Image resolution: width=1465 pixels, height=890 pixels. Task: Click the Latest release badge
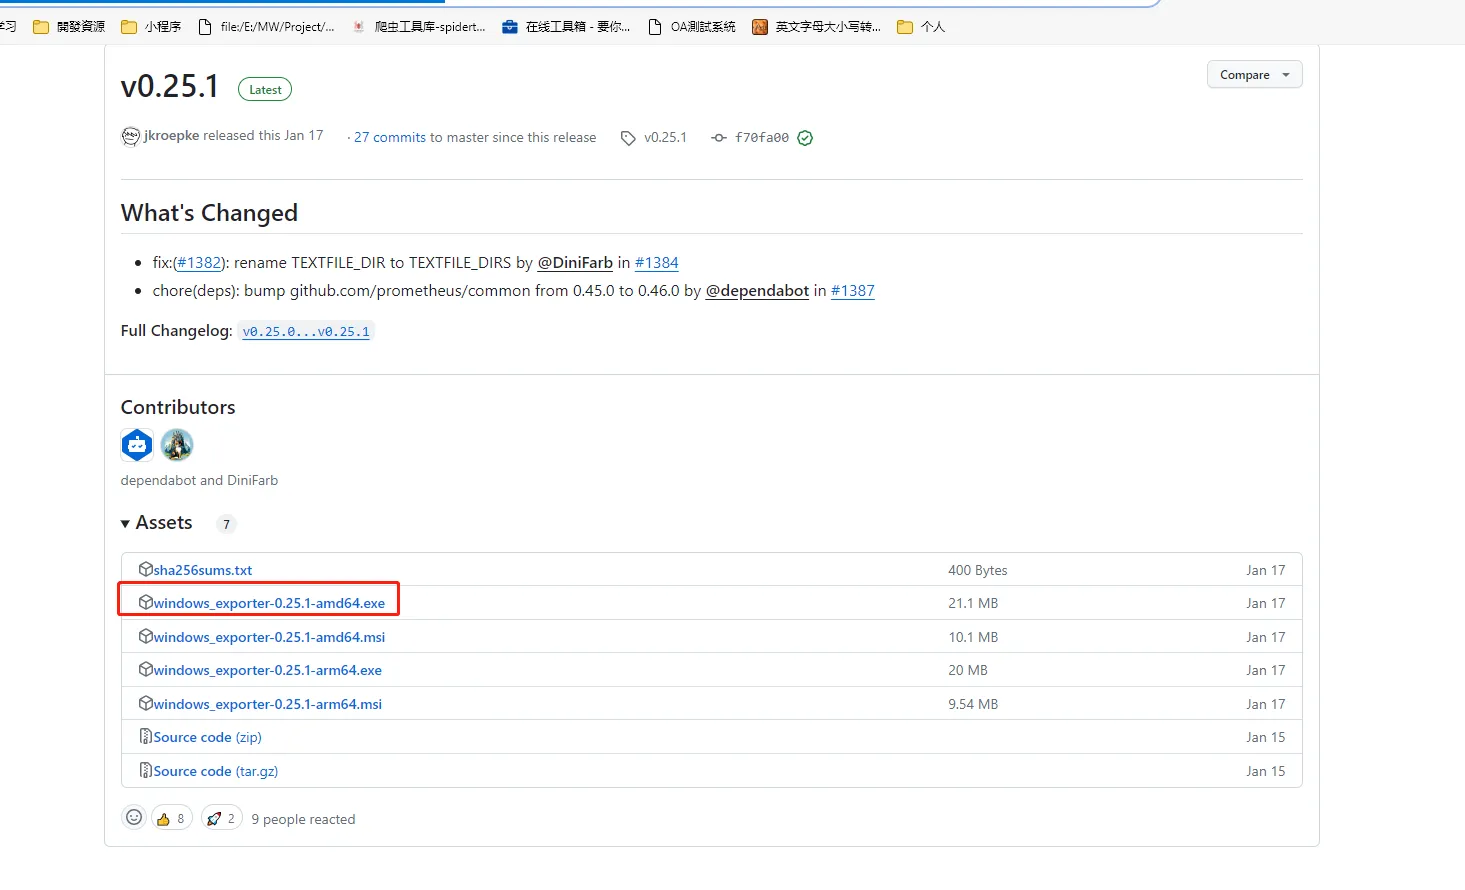265,89
